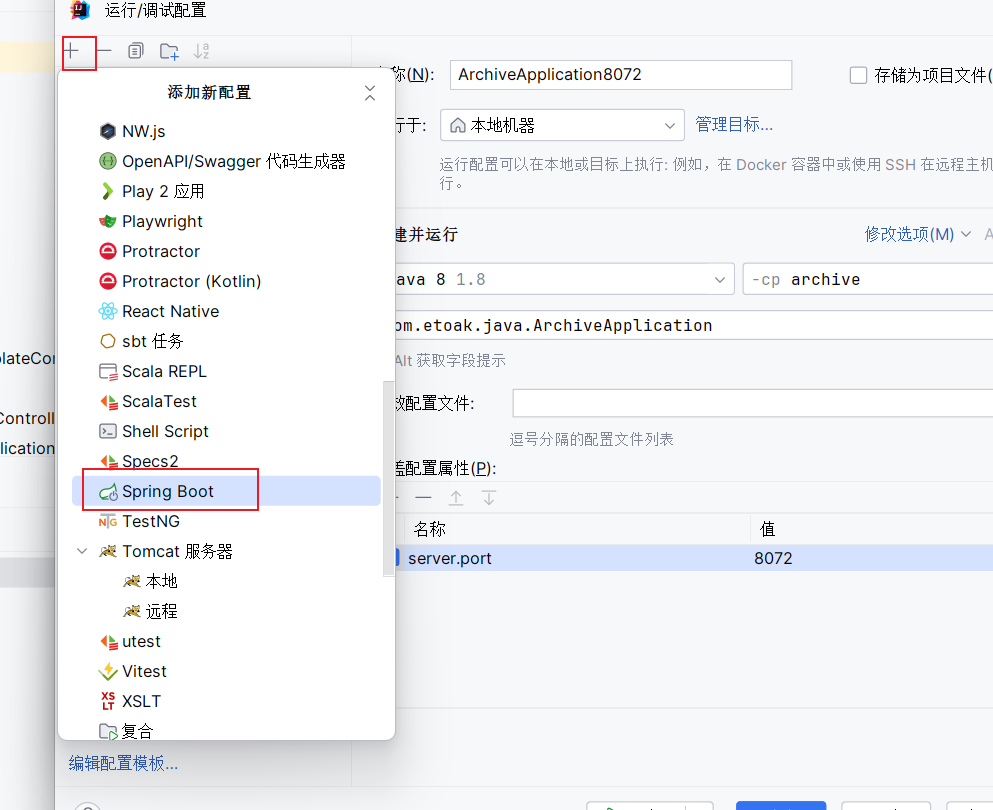Click the Tomcat 服务器 icon
The width and height of the screenshot is (993, 810).
point(108,552)
